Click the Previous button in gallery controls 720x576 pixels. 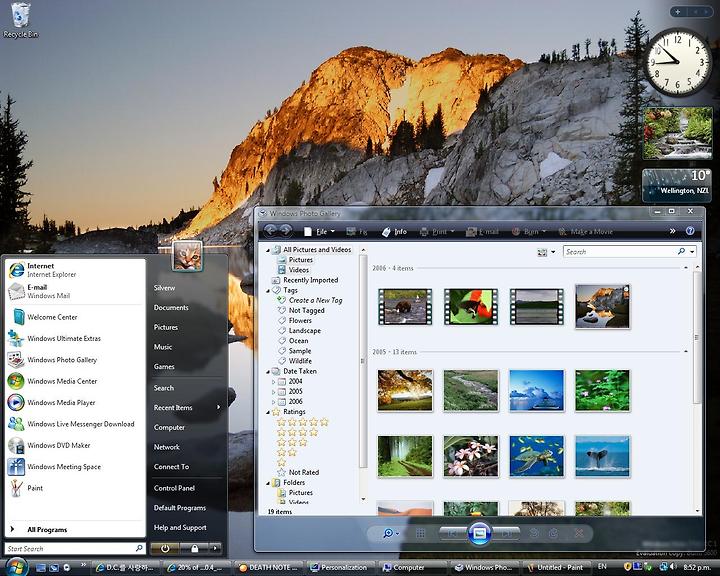tap(452, 533)
